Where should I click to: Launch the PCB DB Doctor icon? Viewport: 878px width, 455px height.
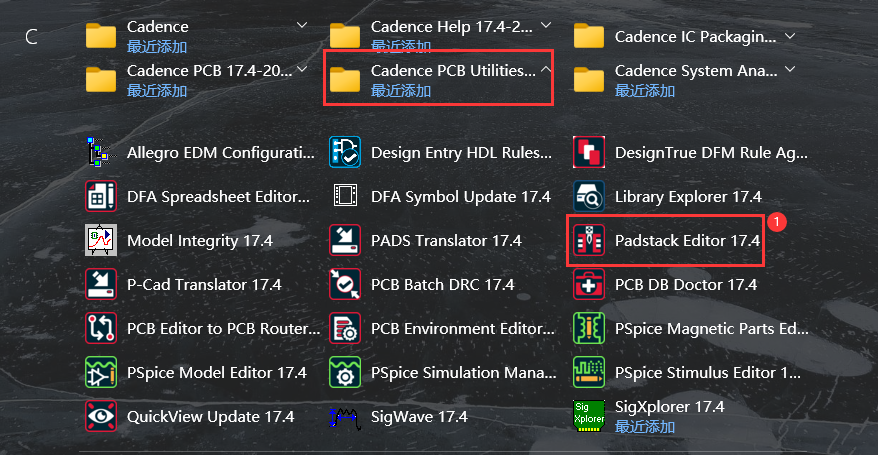(589, 284)
